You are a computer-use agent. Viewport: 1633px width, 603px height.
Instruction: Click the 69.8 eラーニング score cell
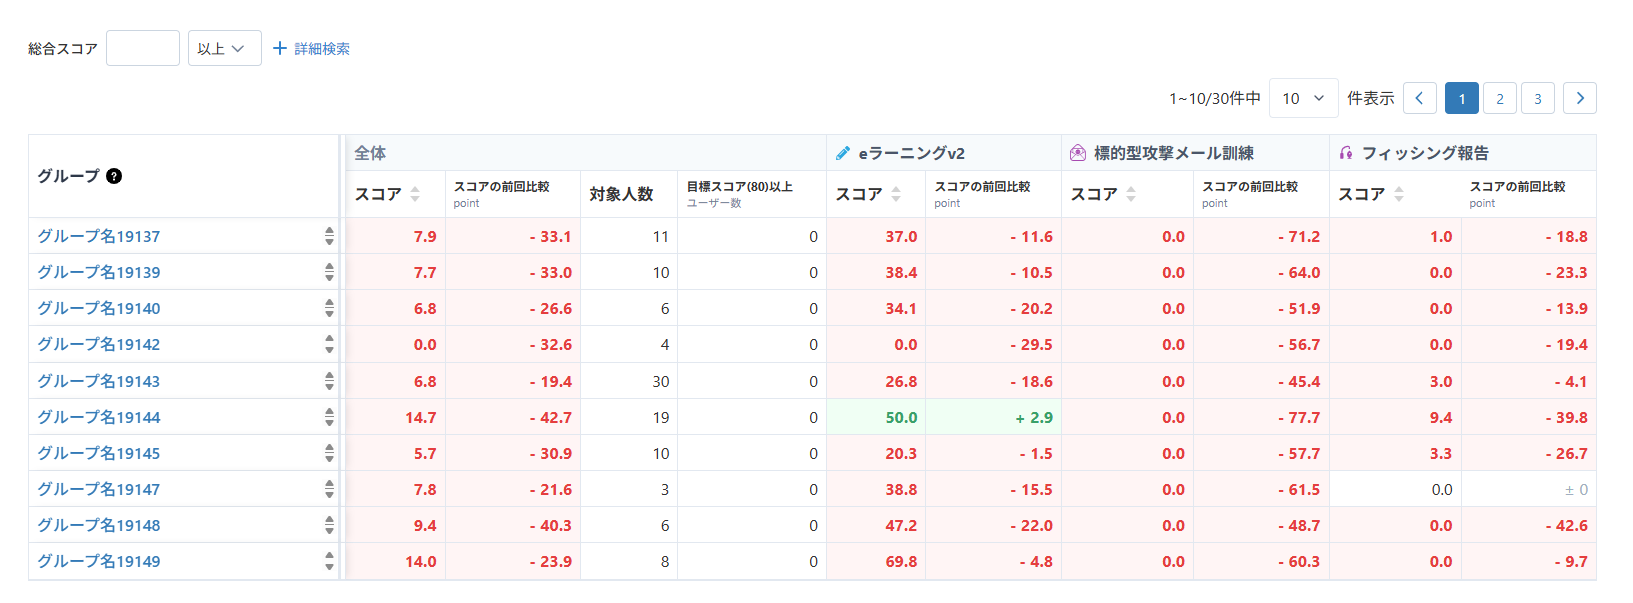876,561
